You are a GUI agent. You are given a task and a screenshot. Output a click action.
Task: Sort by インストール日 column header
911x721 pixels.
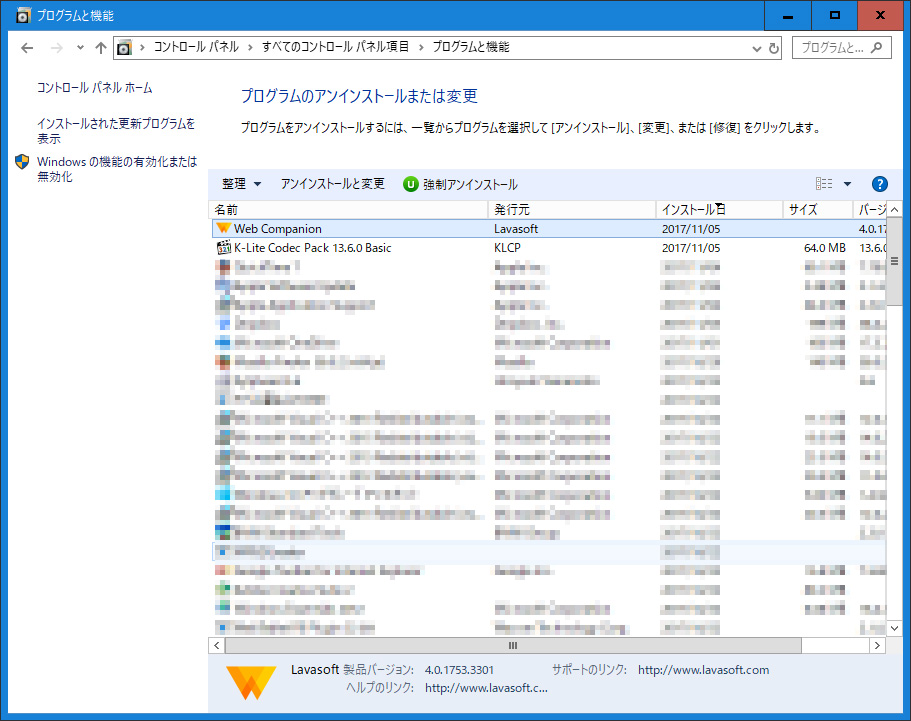point(720,210)
